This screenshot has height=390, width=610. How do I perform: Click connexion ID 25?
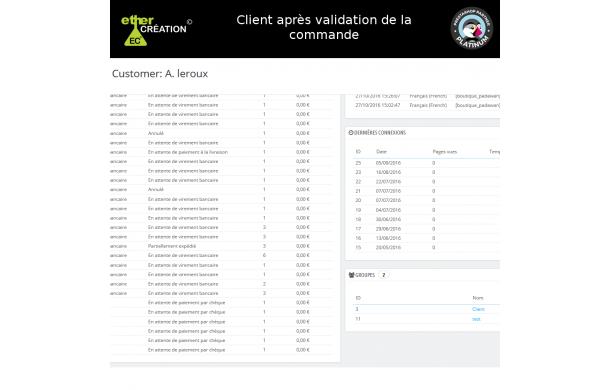point(358,163)
